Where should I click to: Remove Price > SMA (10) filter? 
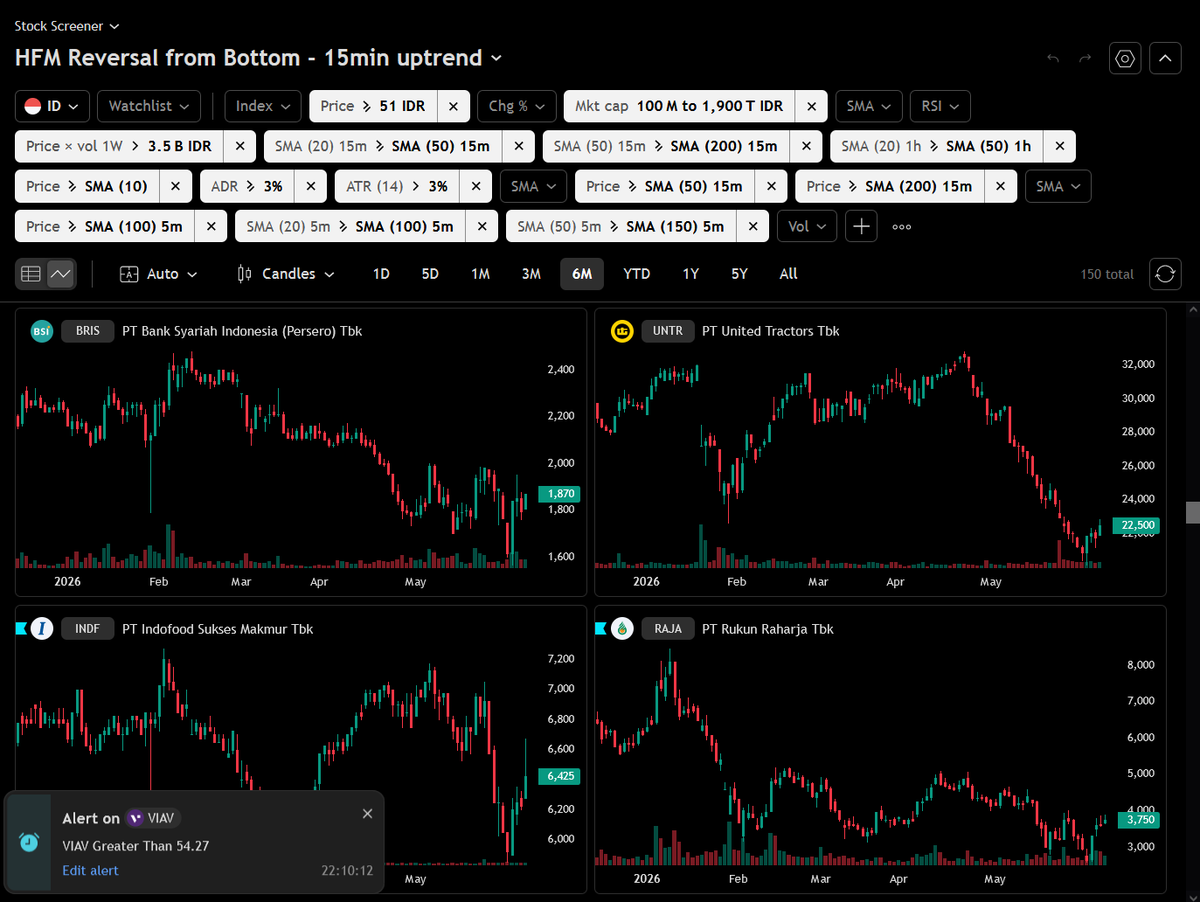176,186
